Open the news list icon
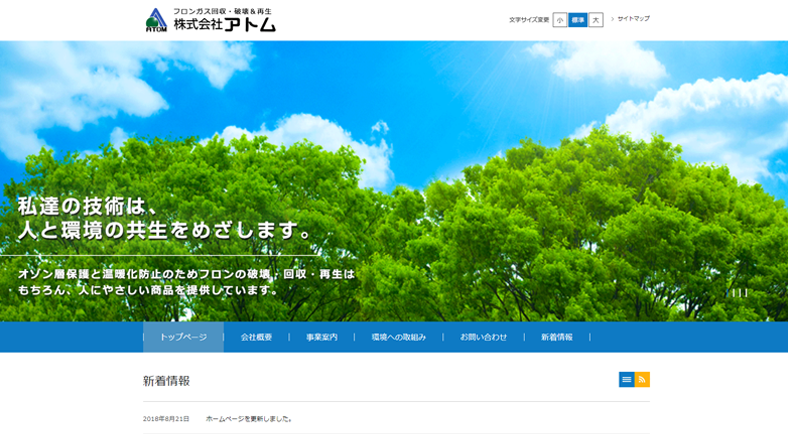Image resolution: width=788 pixels, height=434 pixels. 626,380
